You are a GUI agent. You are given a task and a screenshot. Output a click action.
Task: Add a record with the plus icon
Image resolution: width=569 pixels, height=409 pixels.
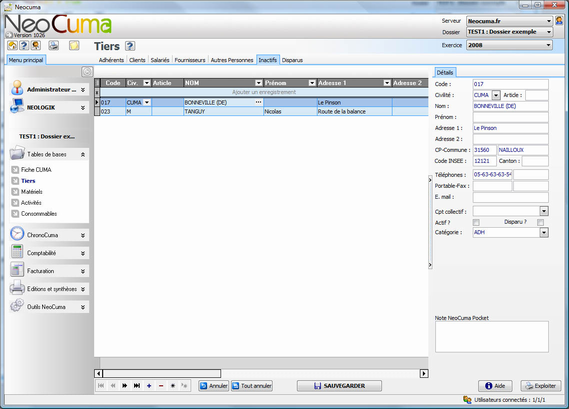(149, 385)
